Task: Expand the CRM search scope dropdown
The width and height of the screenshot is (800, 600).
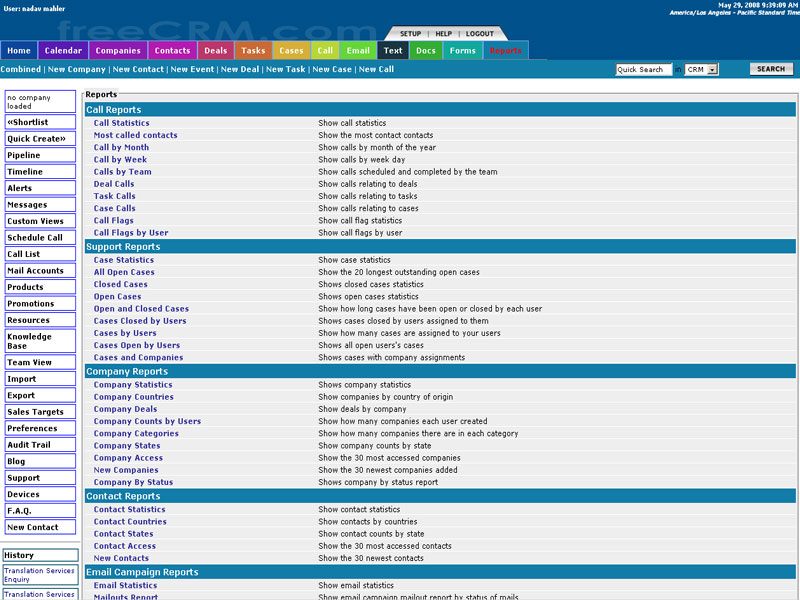Action: [702, 69]
